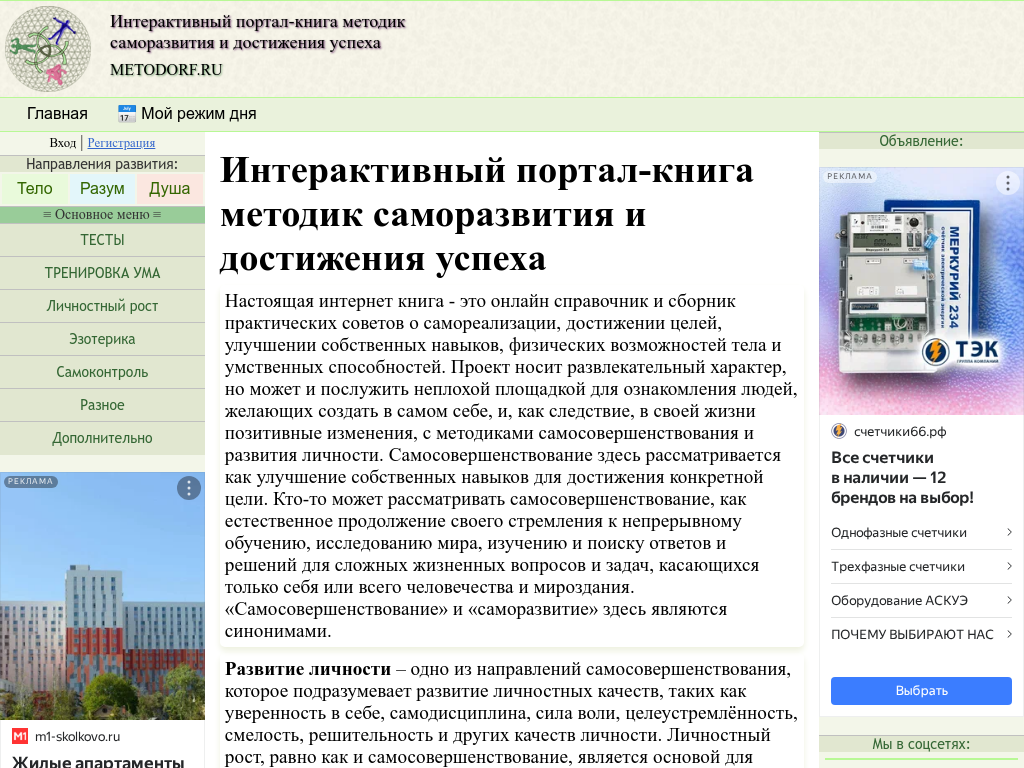The width and height of the screenshot is (1024, 768).
Task: Click the Меркурий 234 meter ad image
Action: point(921,291)
